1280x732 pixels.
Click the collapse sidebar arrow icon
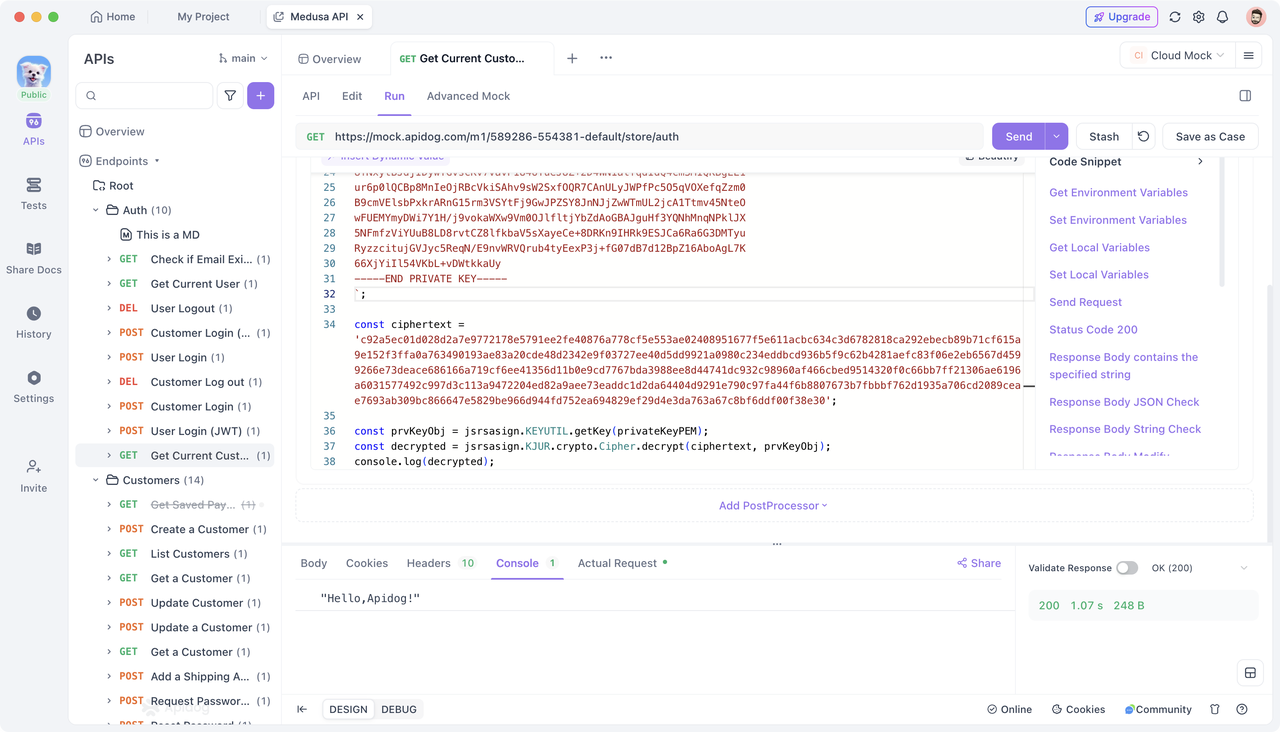pos(302,709)
